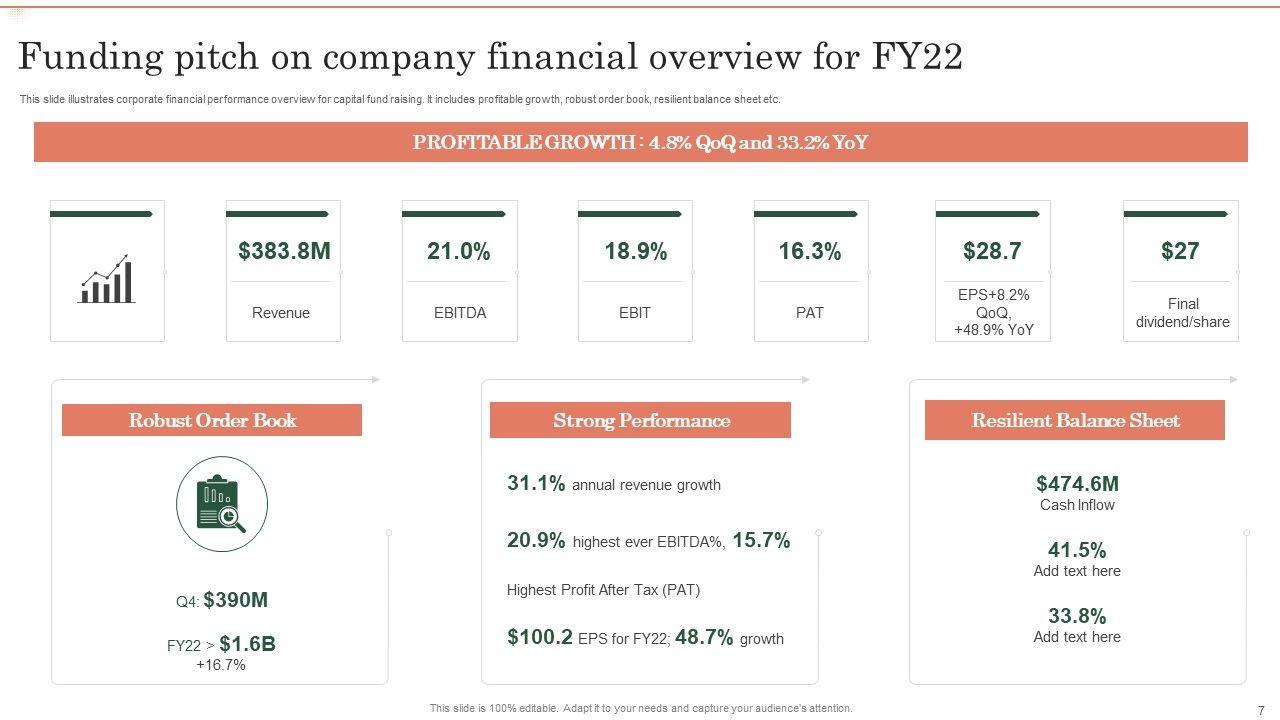Click the $27 final dividend card
Screen dimensions: 1280x720
(1180, 271)
